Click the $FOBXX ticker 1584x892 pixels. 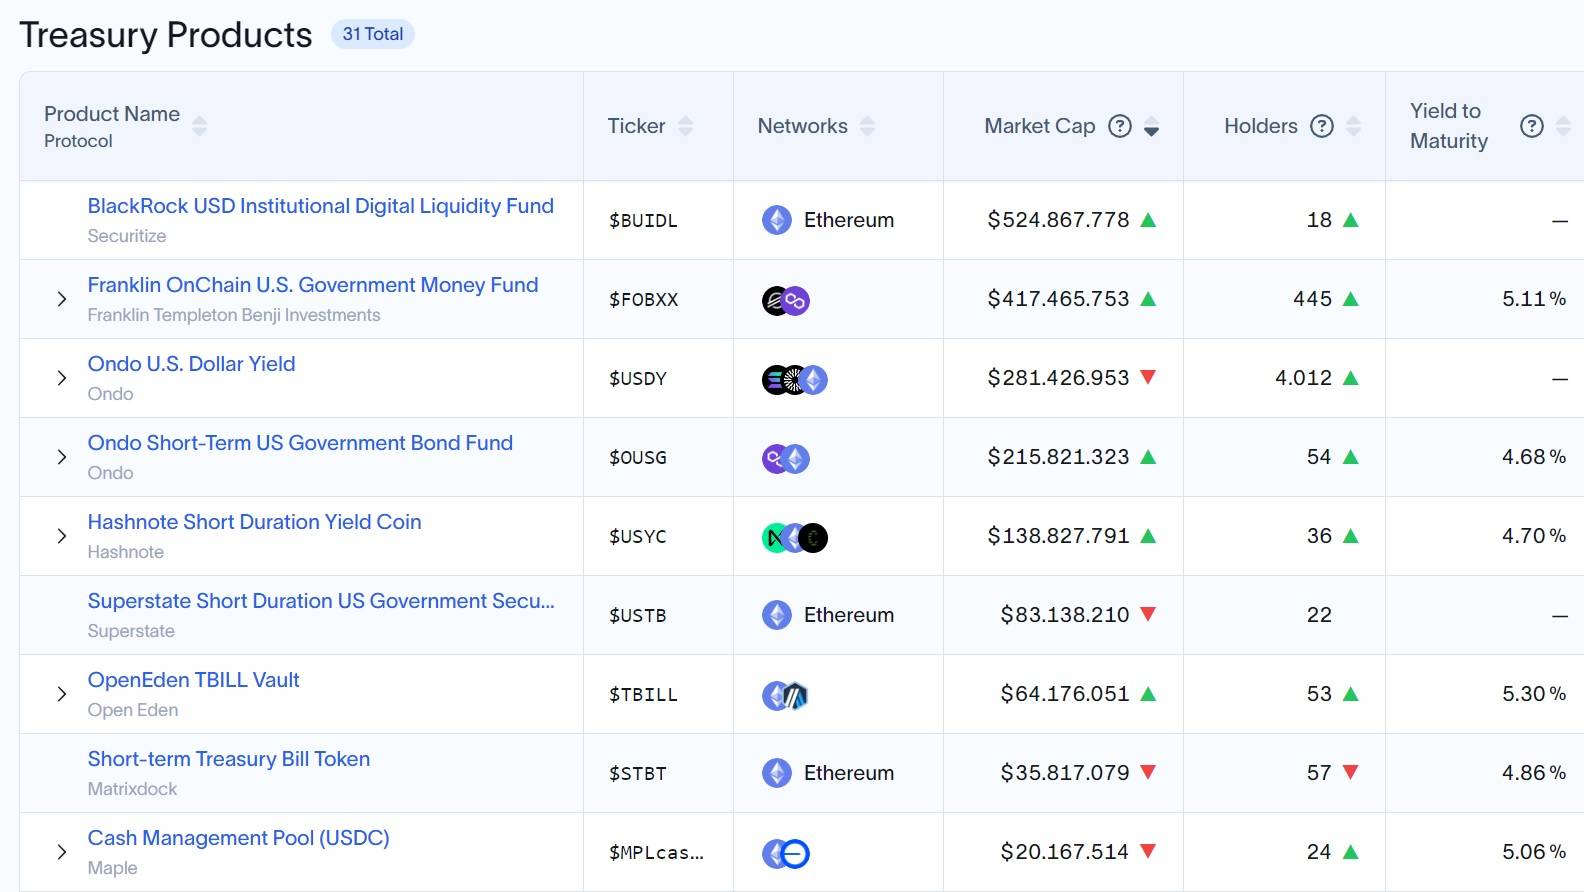[643, 299]
